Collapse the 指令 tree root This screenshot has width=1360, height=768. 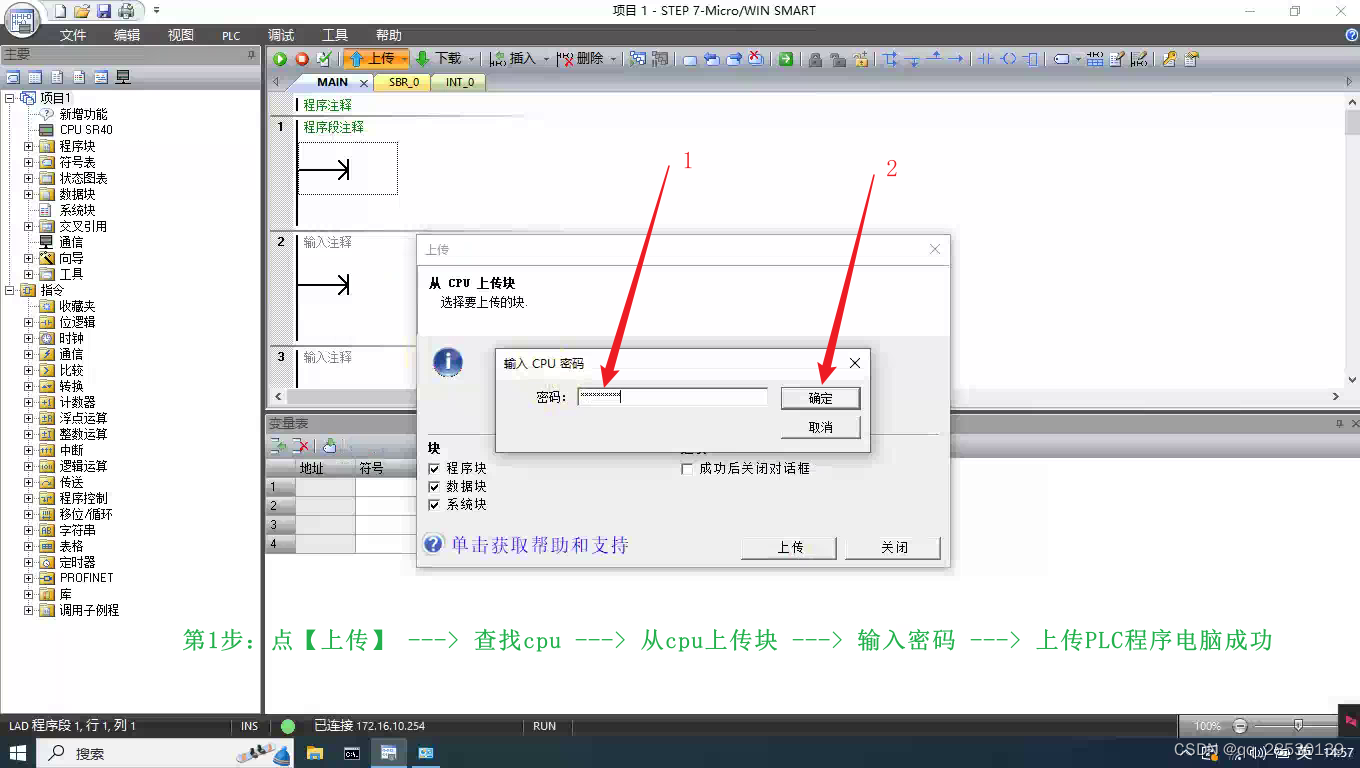[x=10, y=290]
